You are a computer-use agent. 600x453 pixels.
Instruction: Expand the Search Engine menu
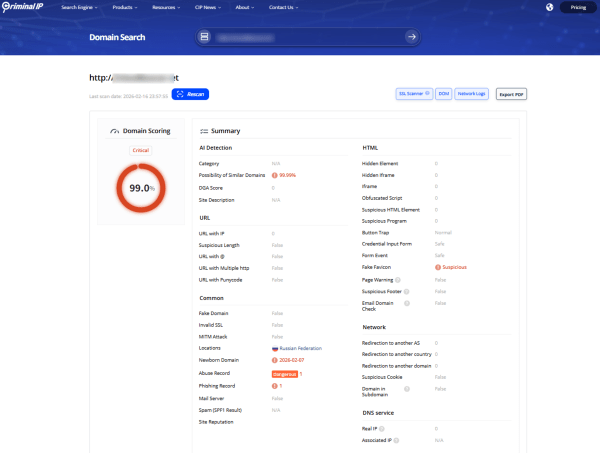click(79, 7)
